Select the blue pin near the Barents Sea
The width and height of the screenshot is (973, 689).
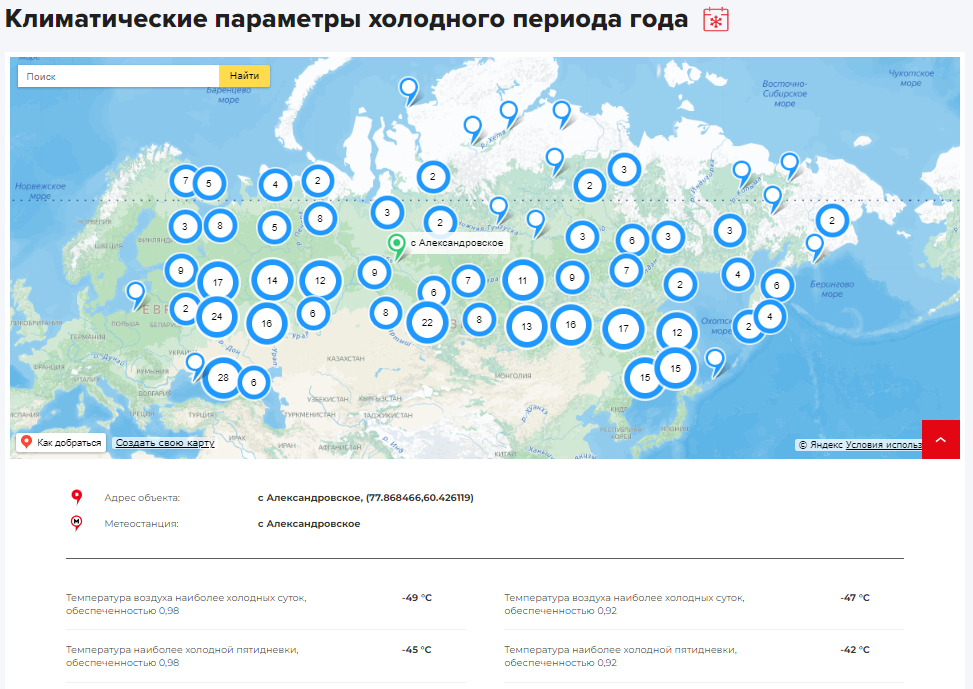[x=408, y=88]
